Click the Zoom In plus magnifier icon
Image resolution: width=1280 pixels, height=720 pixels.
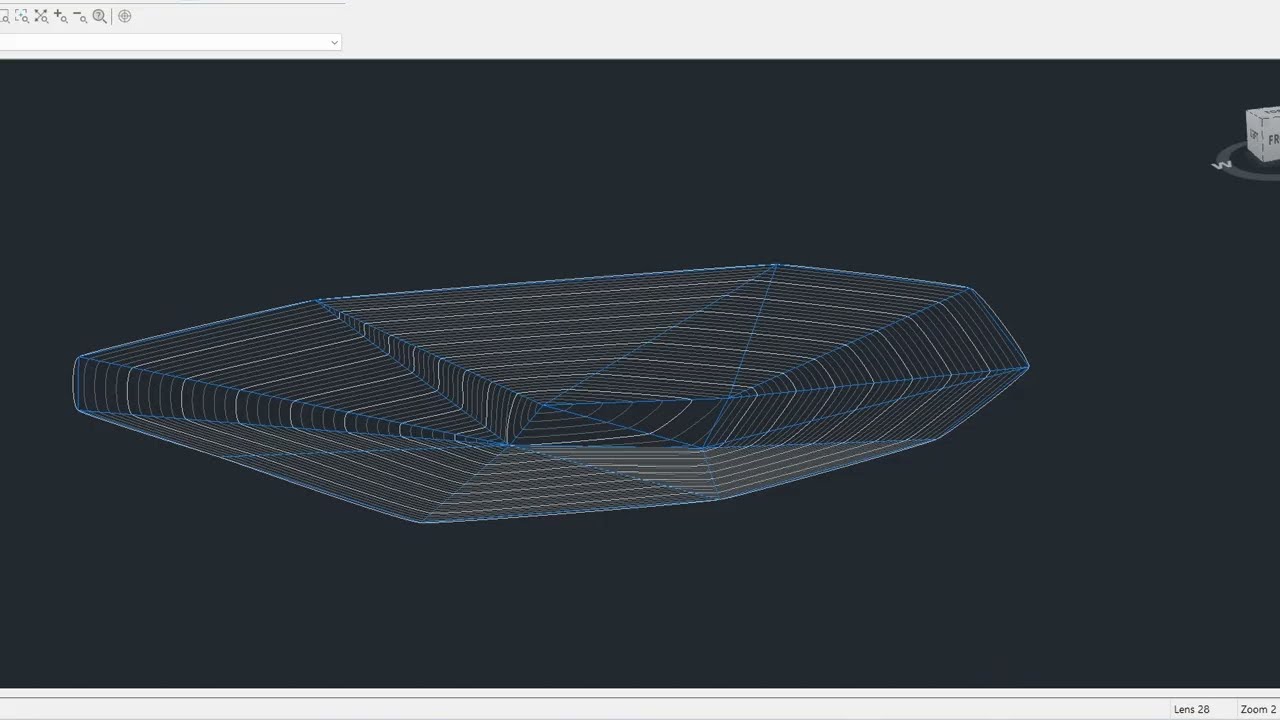[x=60, y=16]
